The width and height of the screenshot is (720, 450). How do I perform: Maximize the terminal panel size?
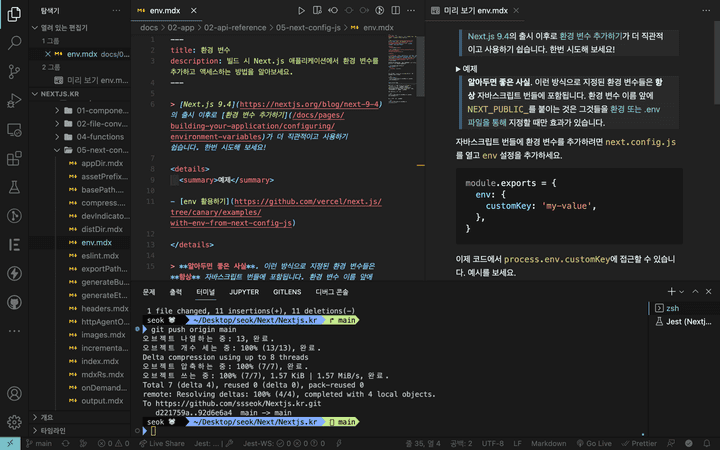click(695, 292)
